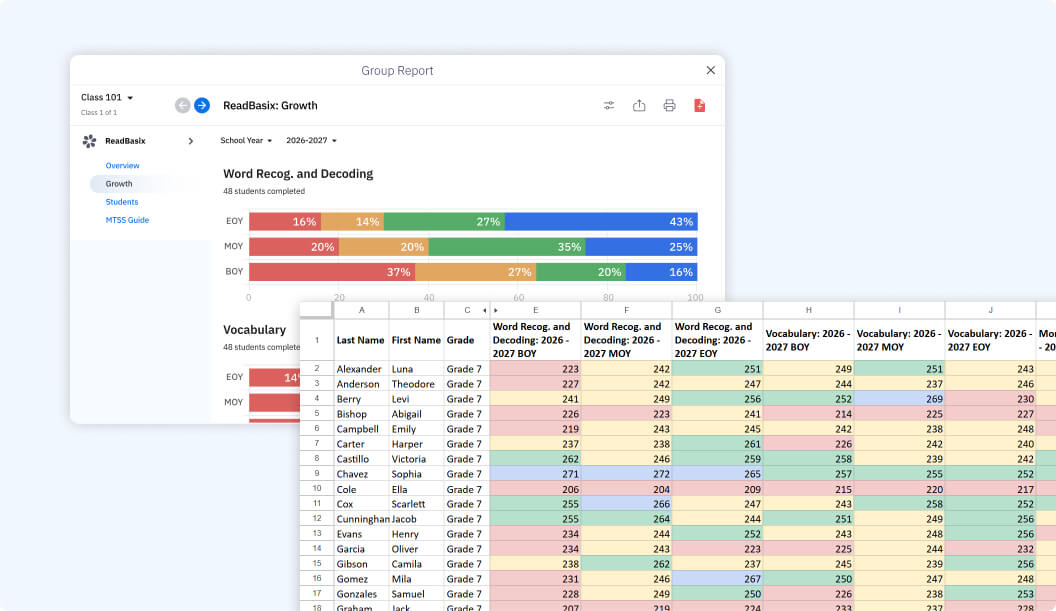Click the Alexander last name cell
The image size is (1056, 611).
(361, 369)
